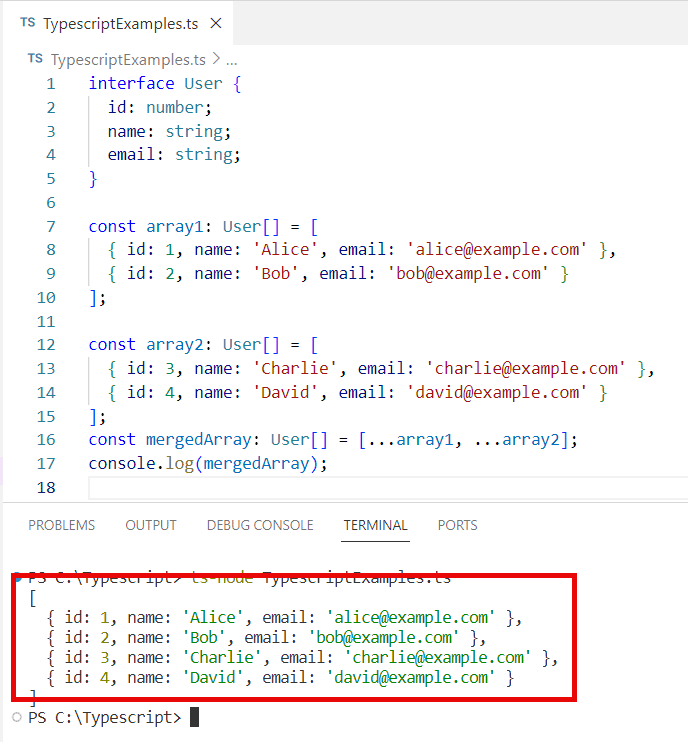The width and height of the screenshot is (688, 742).
Task: Click 'mergedArray' identifier on line 16
Action: (x=198, y=440)
